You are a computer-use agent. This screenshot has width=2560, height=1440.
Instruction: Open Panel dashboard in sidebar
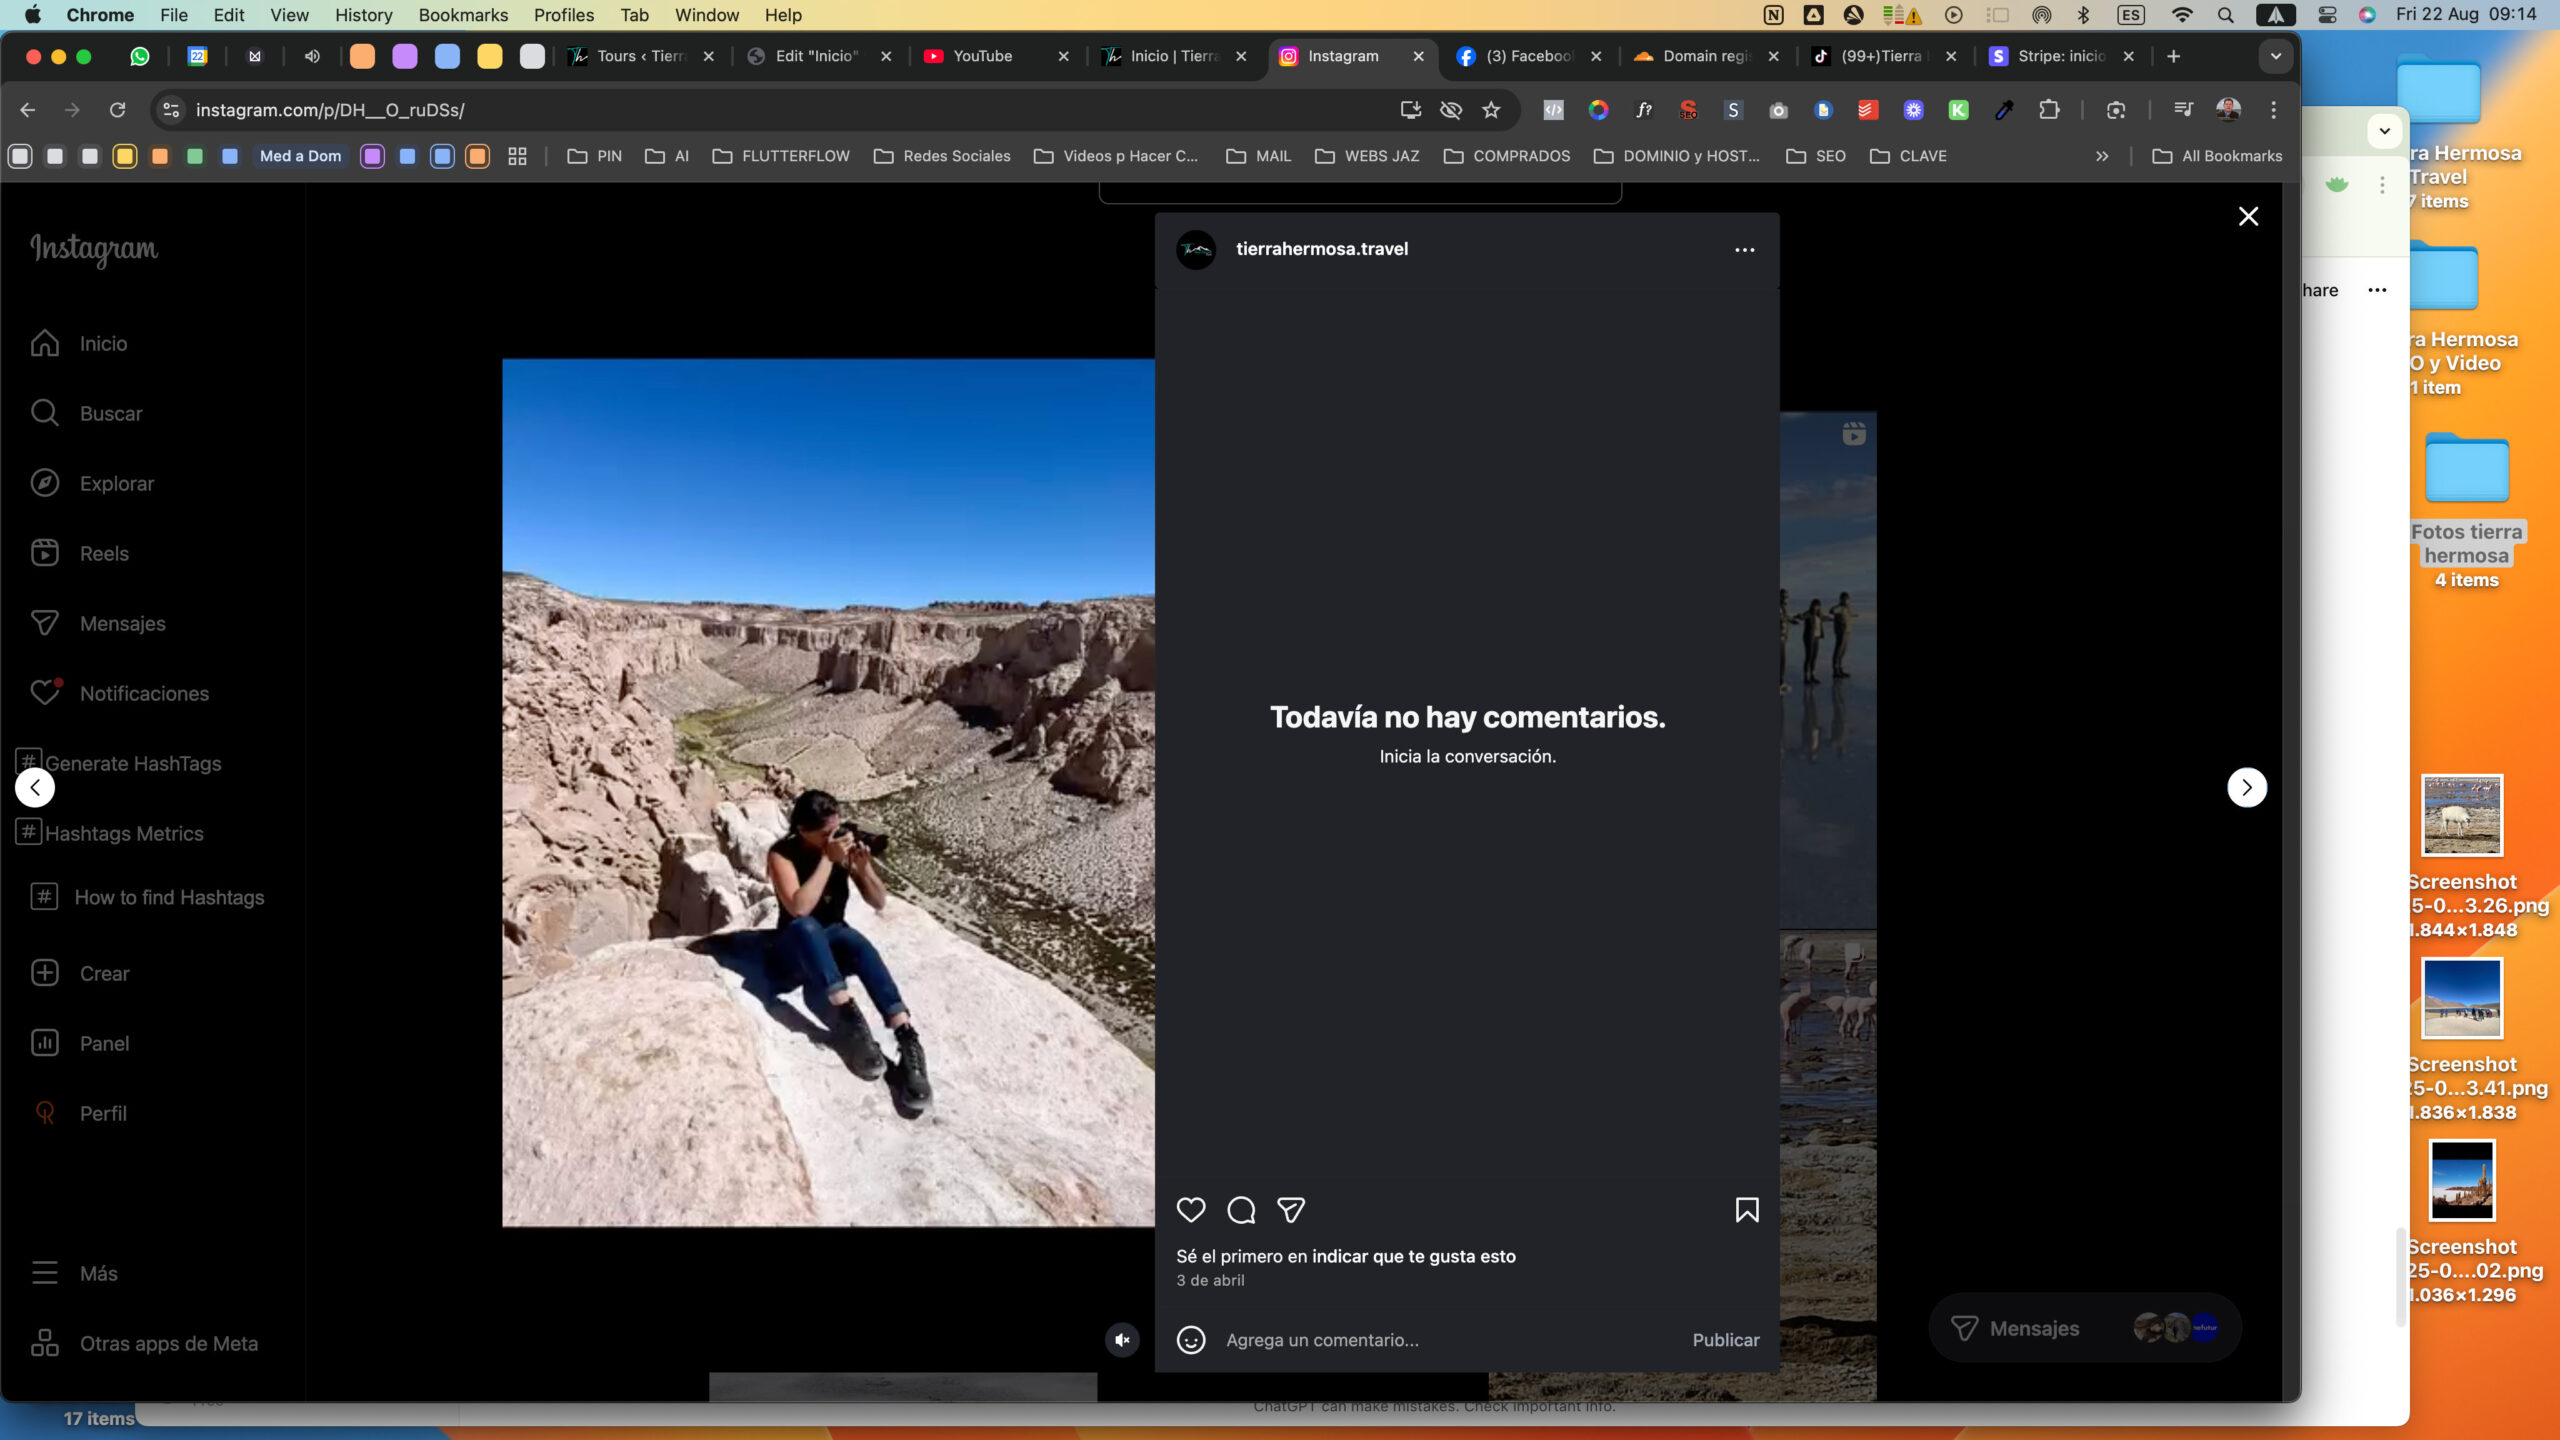(x=79, y=1044)
